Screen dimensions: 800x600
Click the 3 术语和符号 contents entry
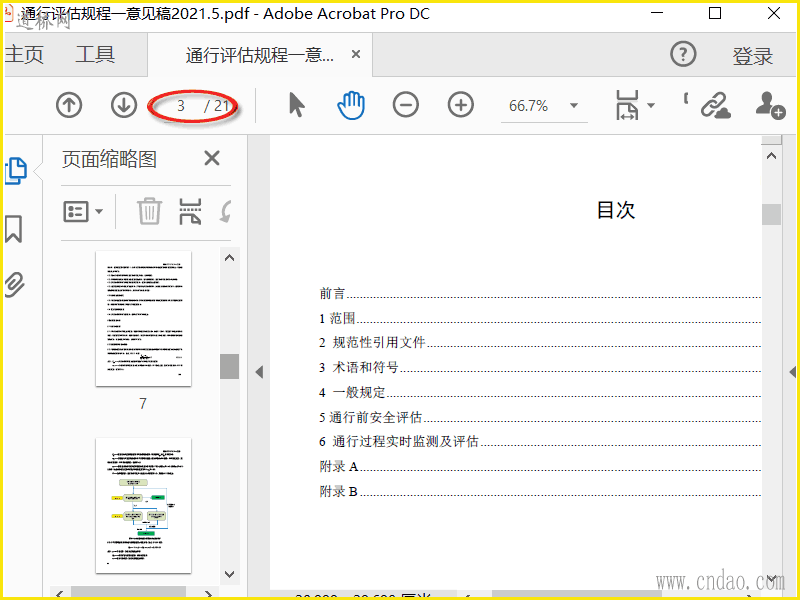(540, 367)
